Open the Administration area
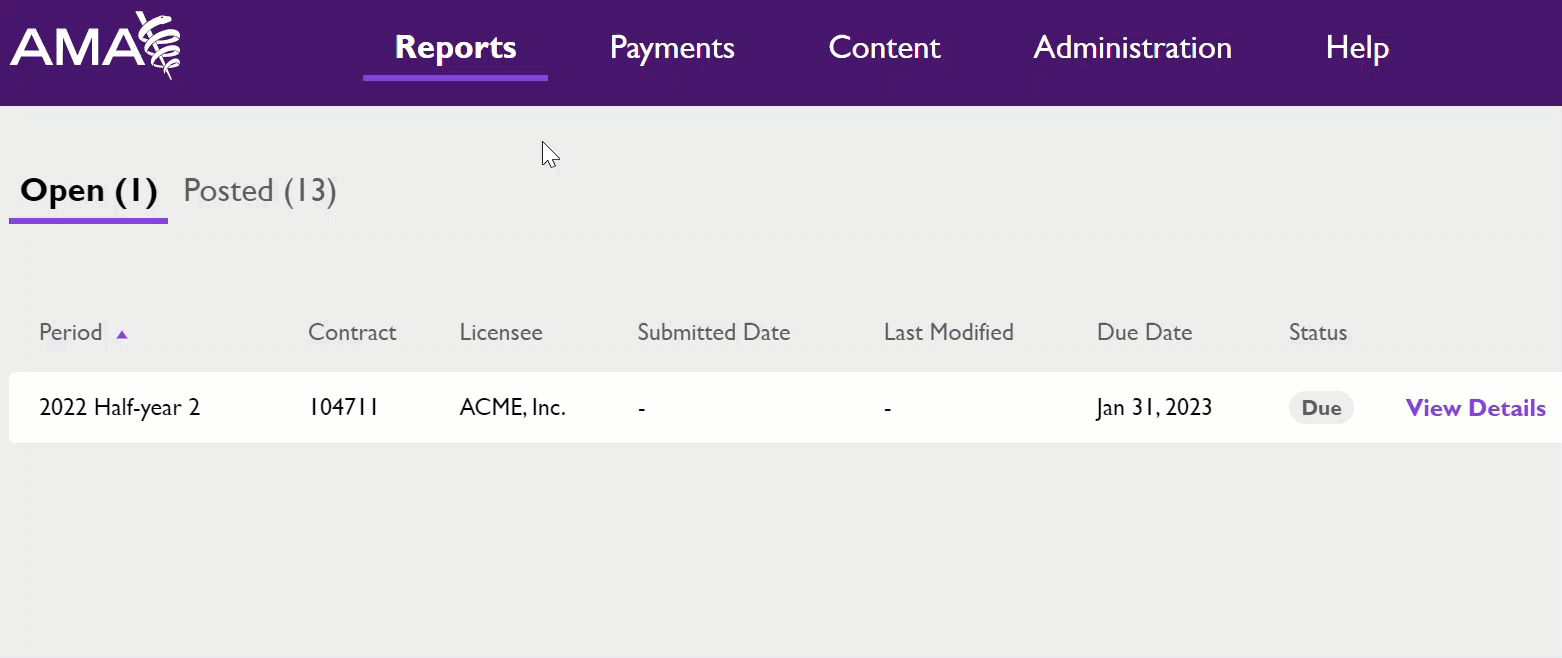This screenshot has height=658, width=1562. click(x=1132, y=47)
